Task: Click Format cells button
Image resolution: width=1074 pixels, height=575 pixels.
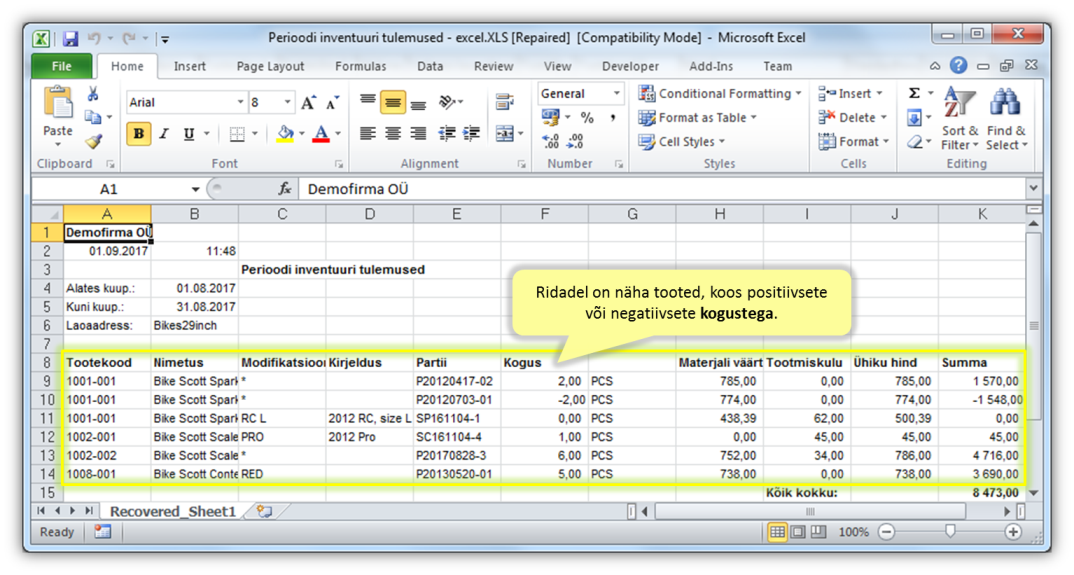Action: [x=854, y=142]
